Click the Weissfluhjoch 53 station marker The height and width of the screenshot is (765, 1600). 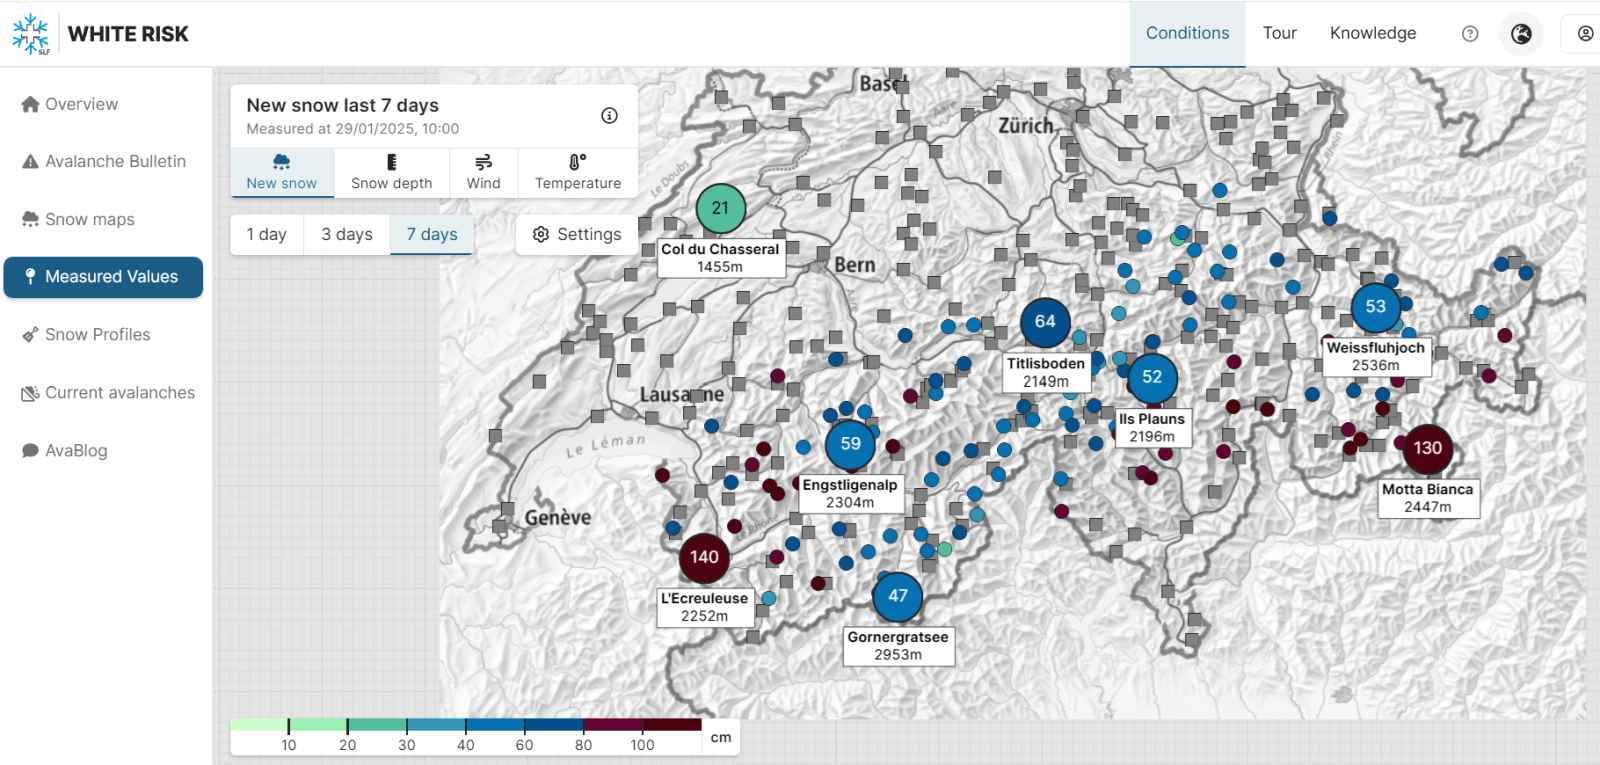[1375, 307]
